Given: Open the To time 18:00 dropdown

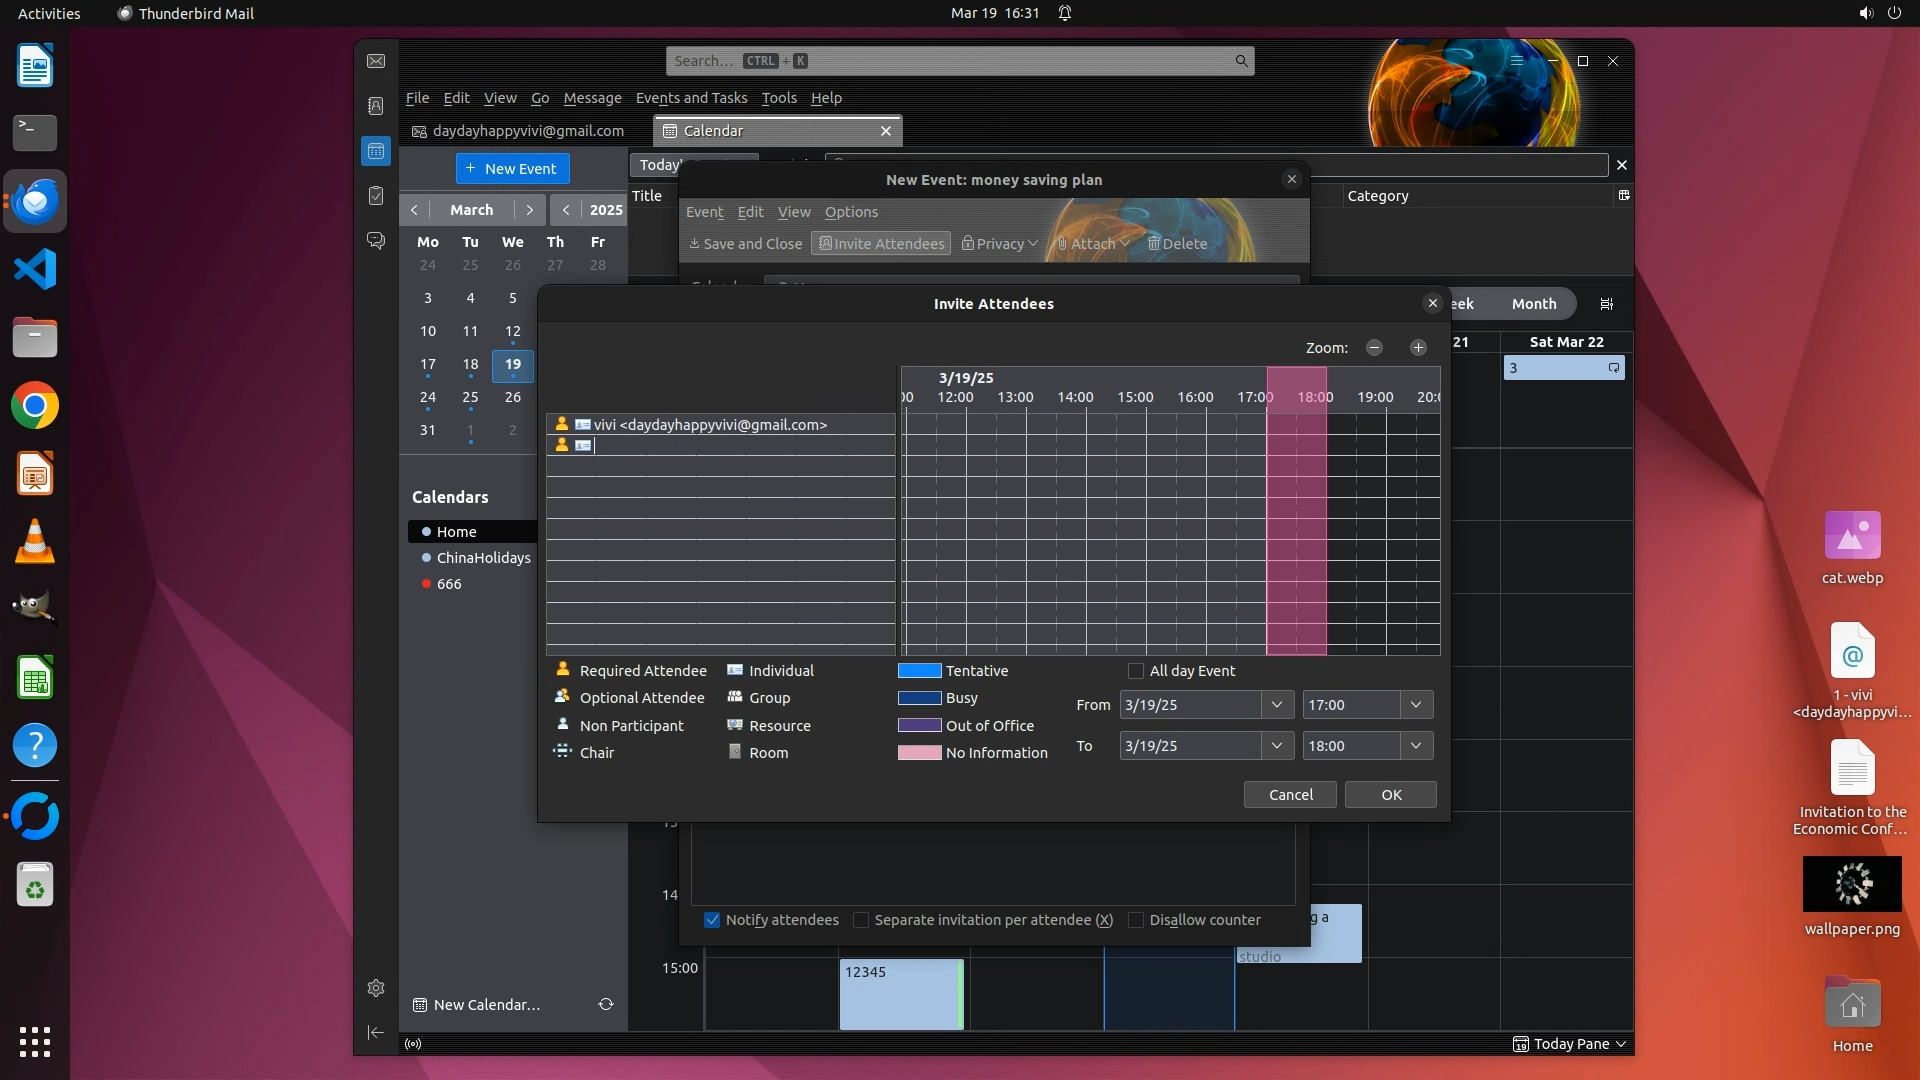Looking at the screenshot, I should coord(1416,746).
